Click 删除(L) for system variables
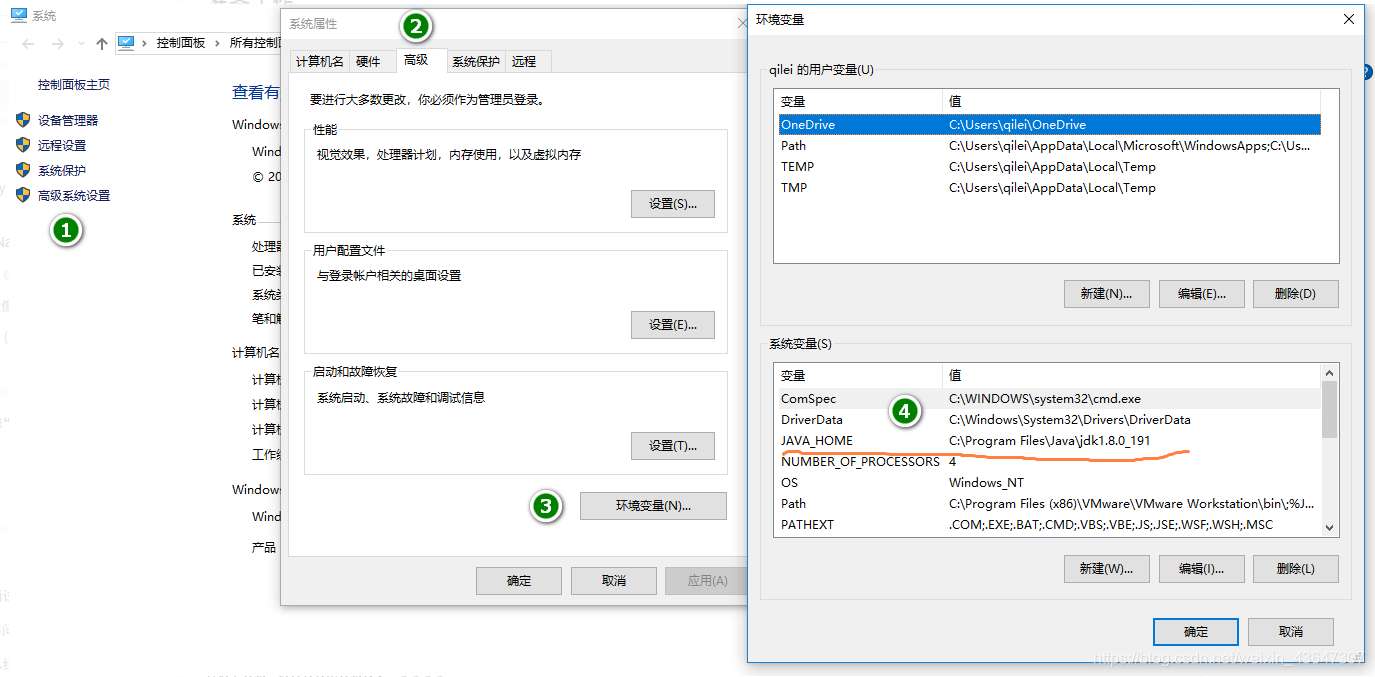Viewport: 1375px width, 677px height. point(1296,568)
